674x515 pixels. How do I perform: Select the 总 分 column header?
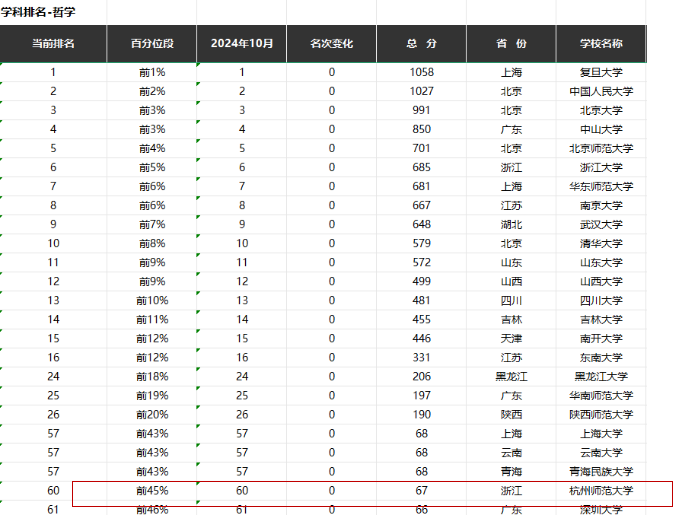(421, 43)
